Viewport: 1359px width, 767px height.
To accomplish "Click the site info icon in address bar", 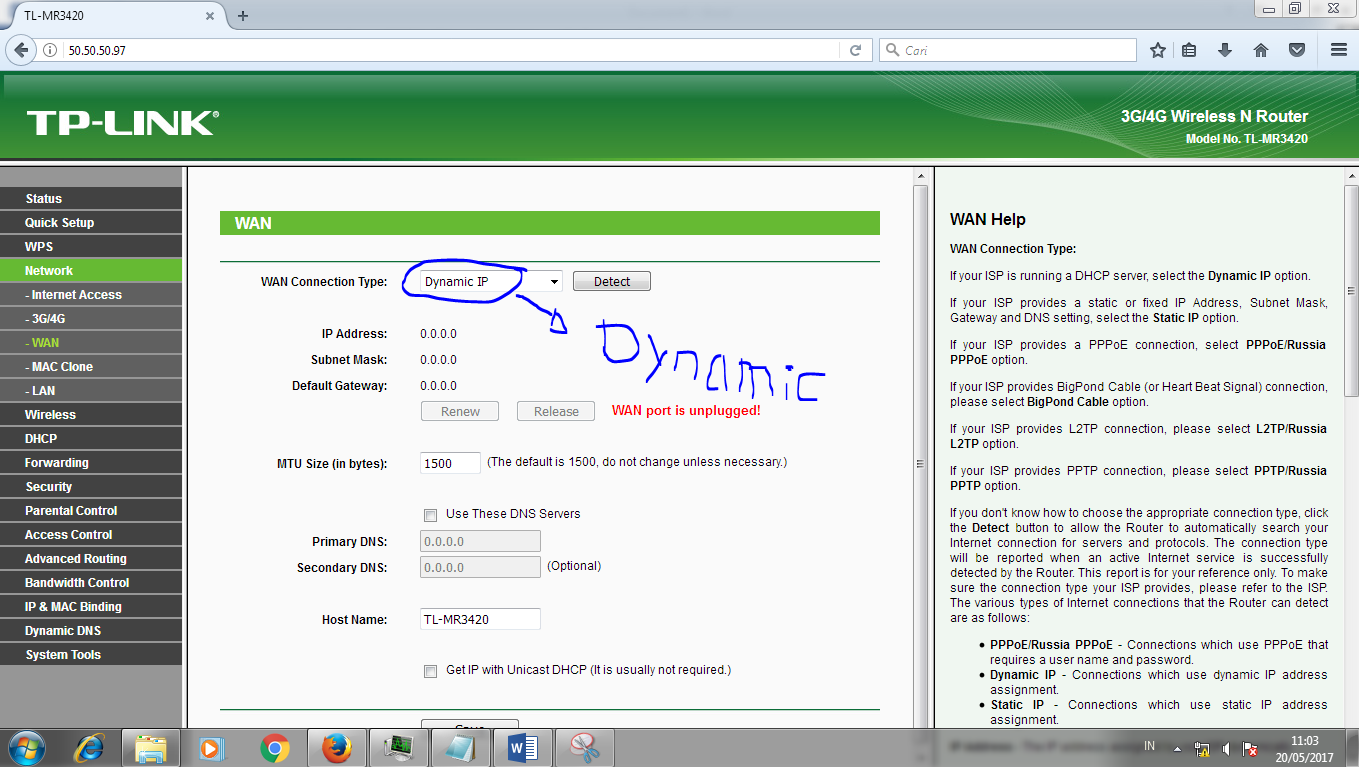I will point(50,50).
